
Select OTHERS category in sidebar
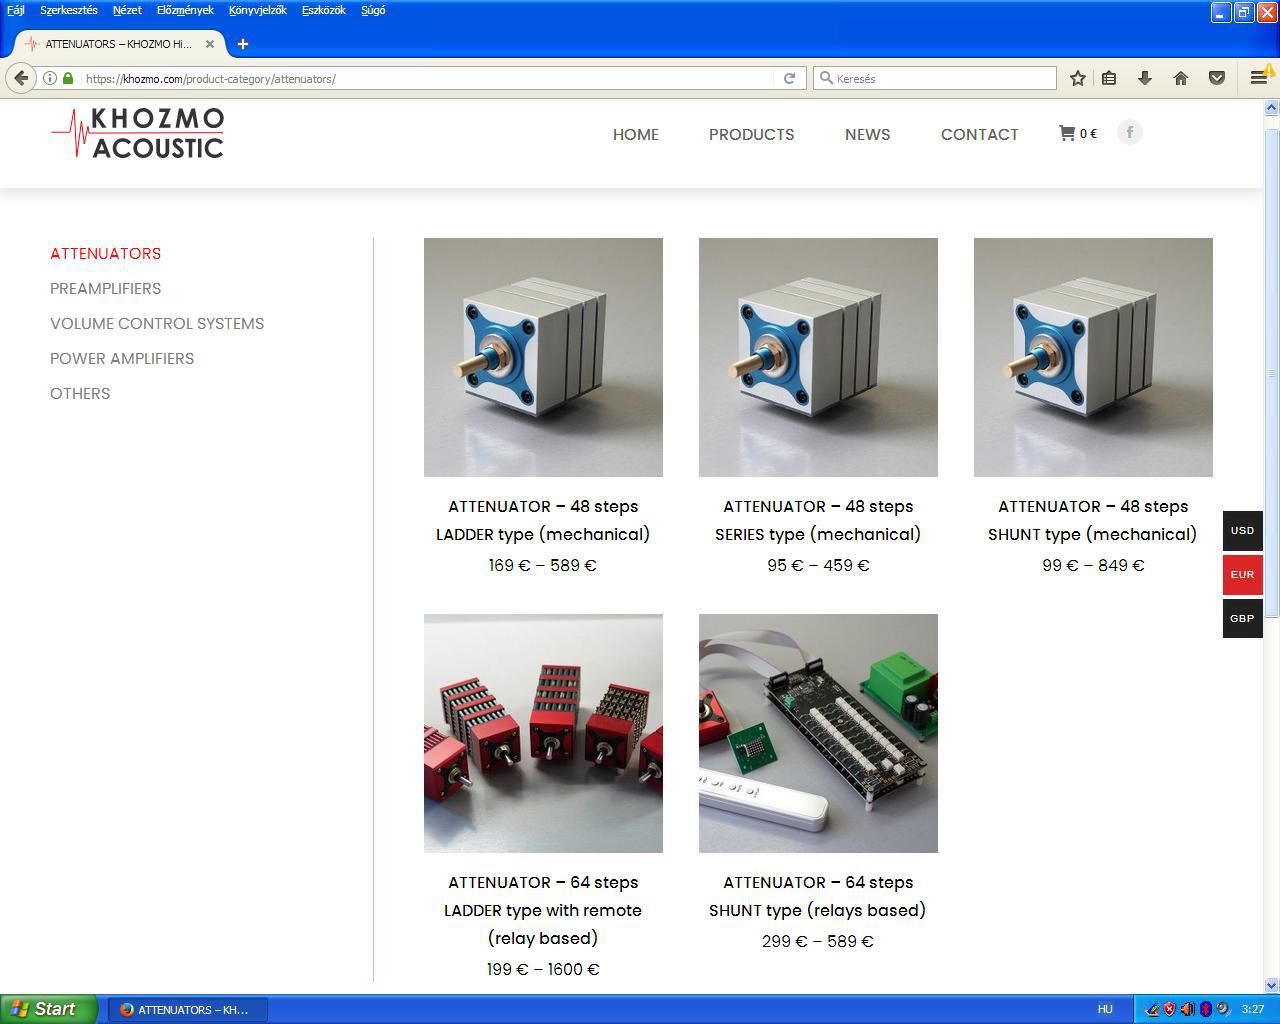point(80,393)
